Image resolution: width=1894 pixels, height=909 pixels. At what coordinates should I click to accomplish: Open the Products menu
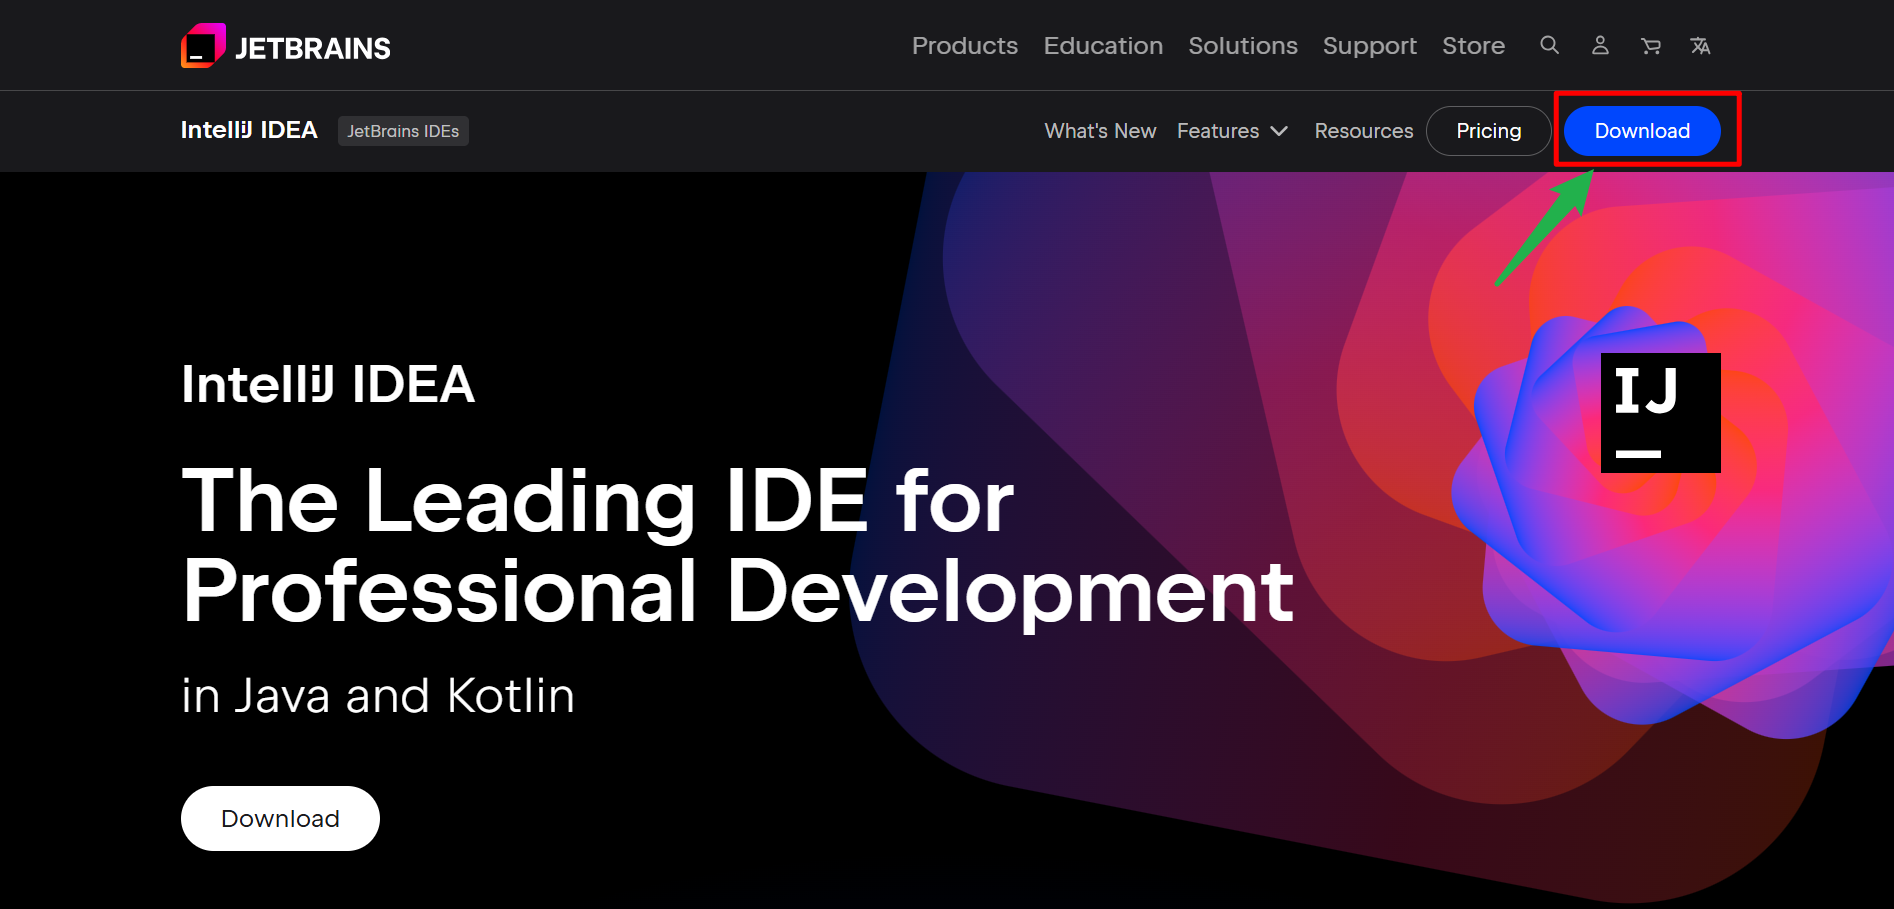tap(965, 46)
